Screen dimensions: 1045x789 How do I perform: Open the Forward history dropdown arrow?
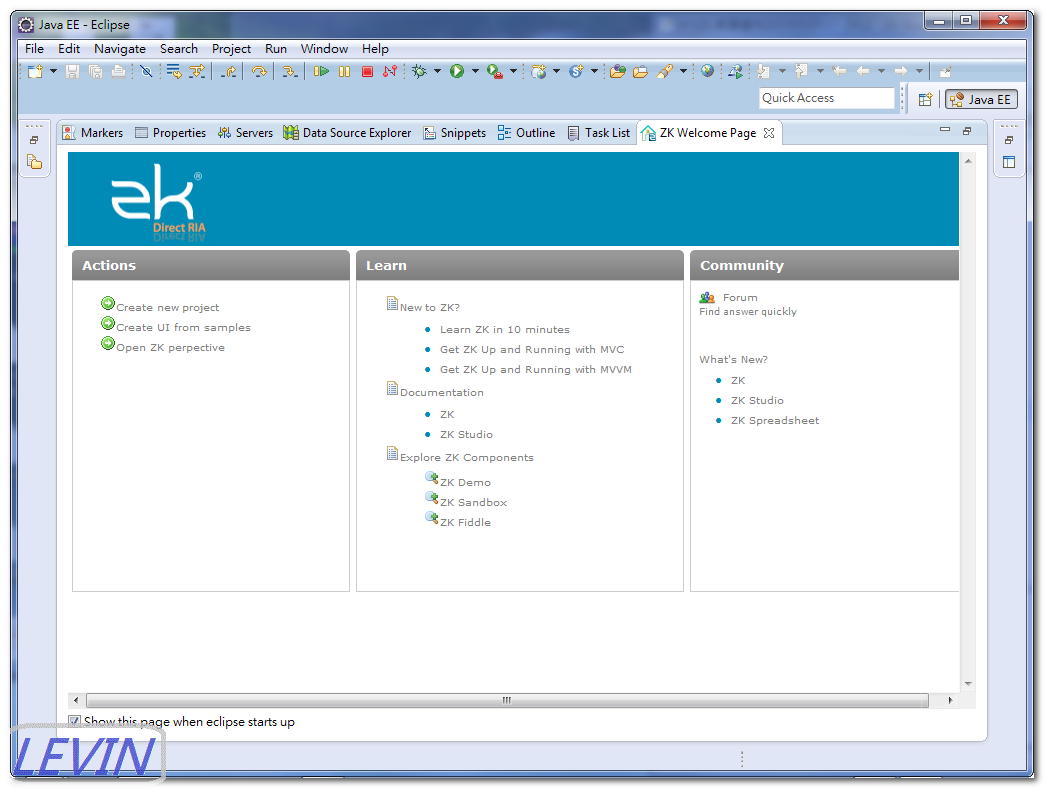pyautogui.click(x=919, y=71)
